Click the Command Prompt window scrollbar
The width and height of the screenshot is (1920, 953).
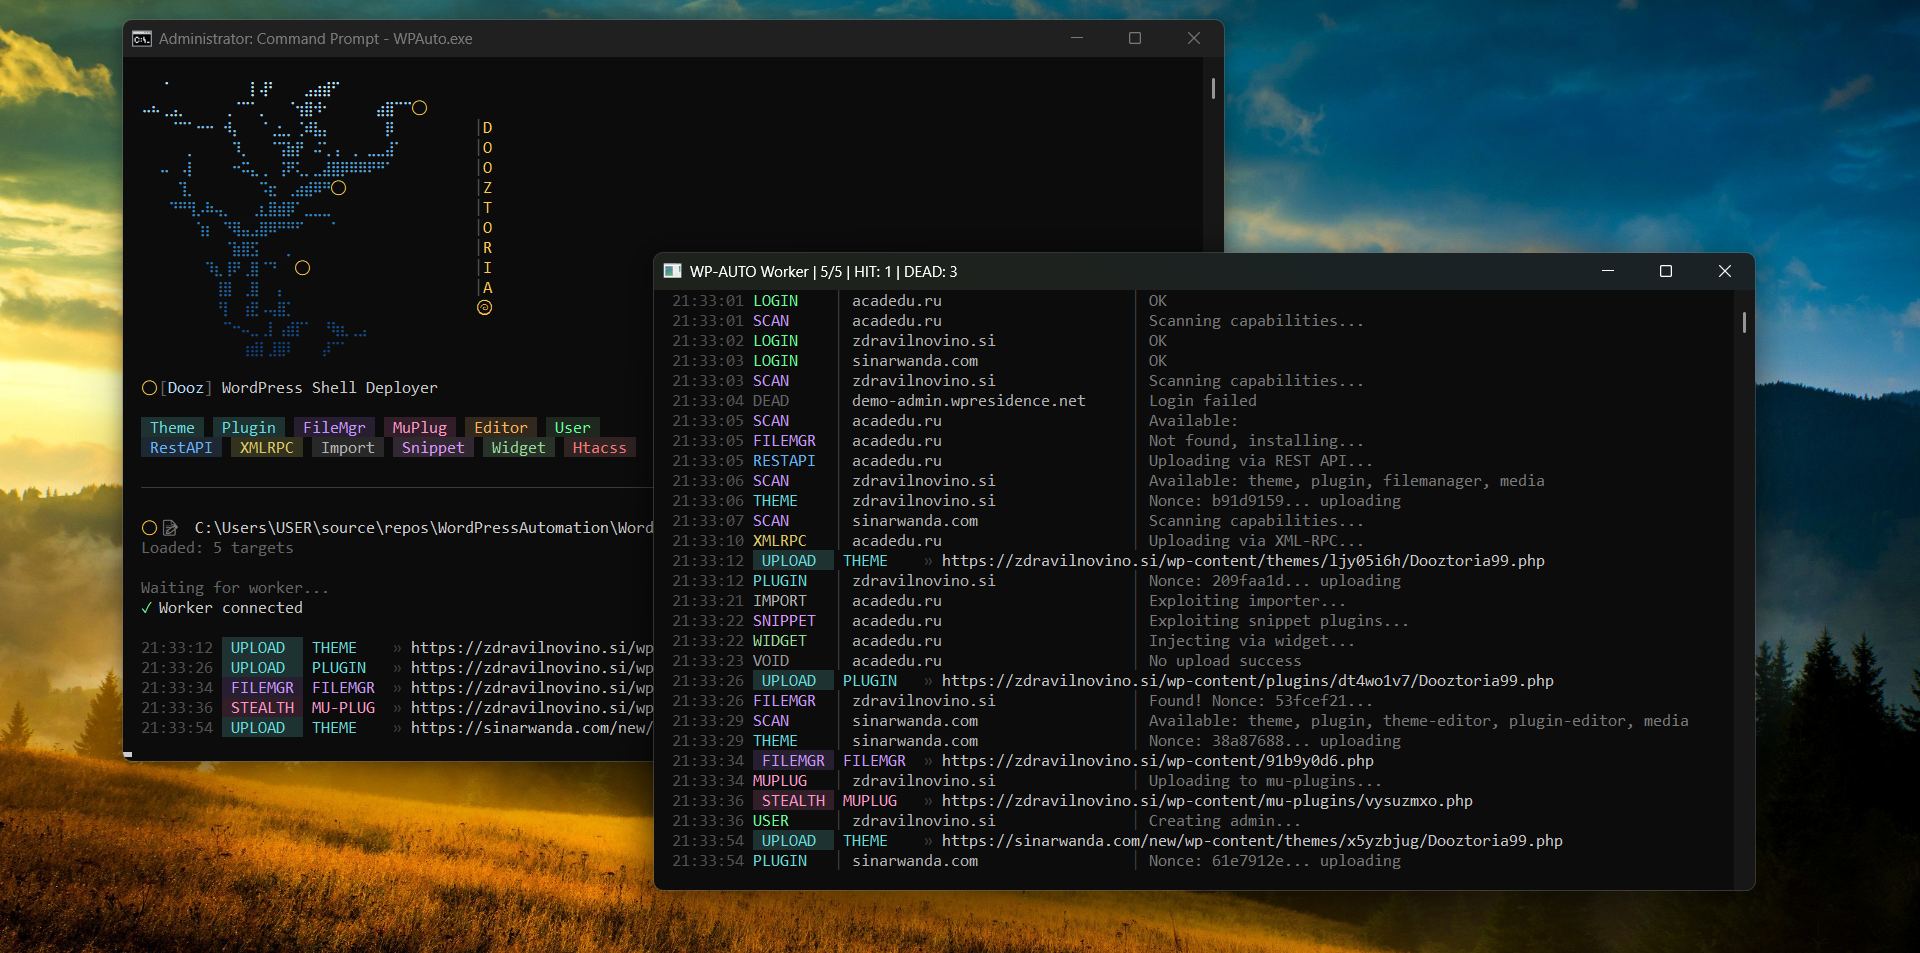[x=1213, y=89]
